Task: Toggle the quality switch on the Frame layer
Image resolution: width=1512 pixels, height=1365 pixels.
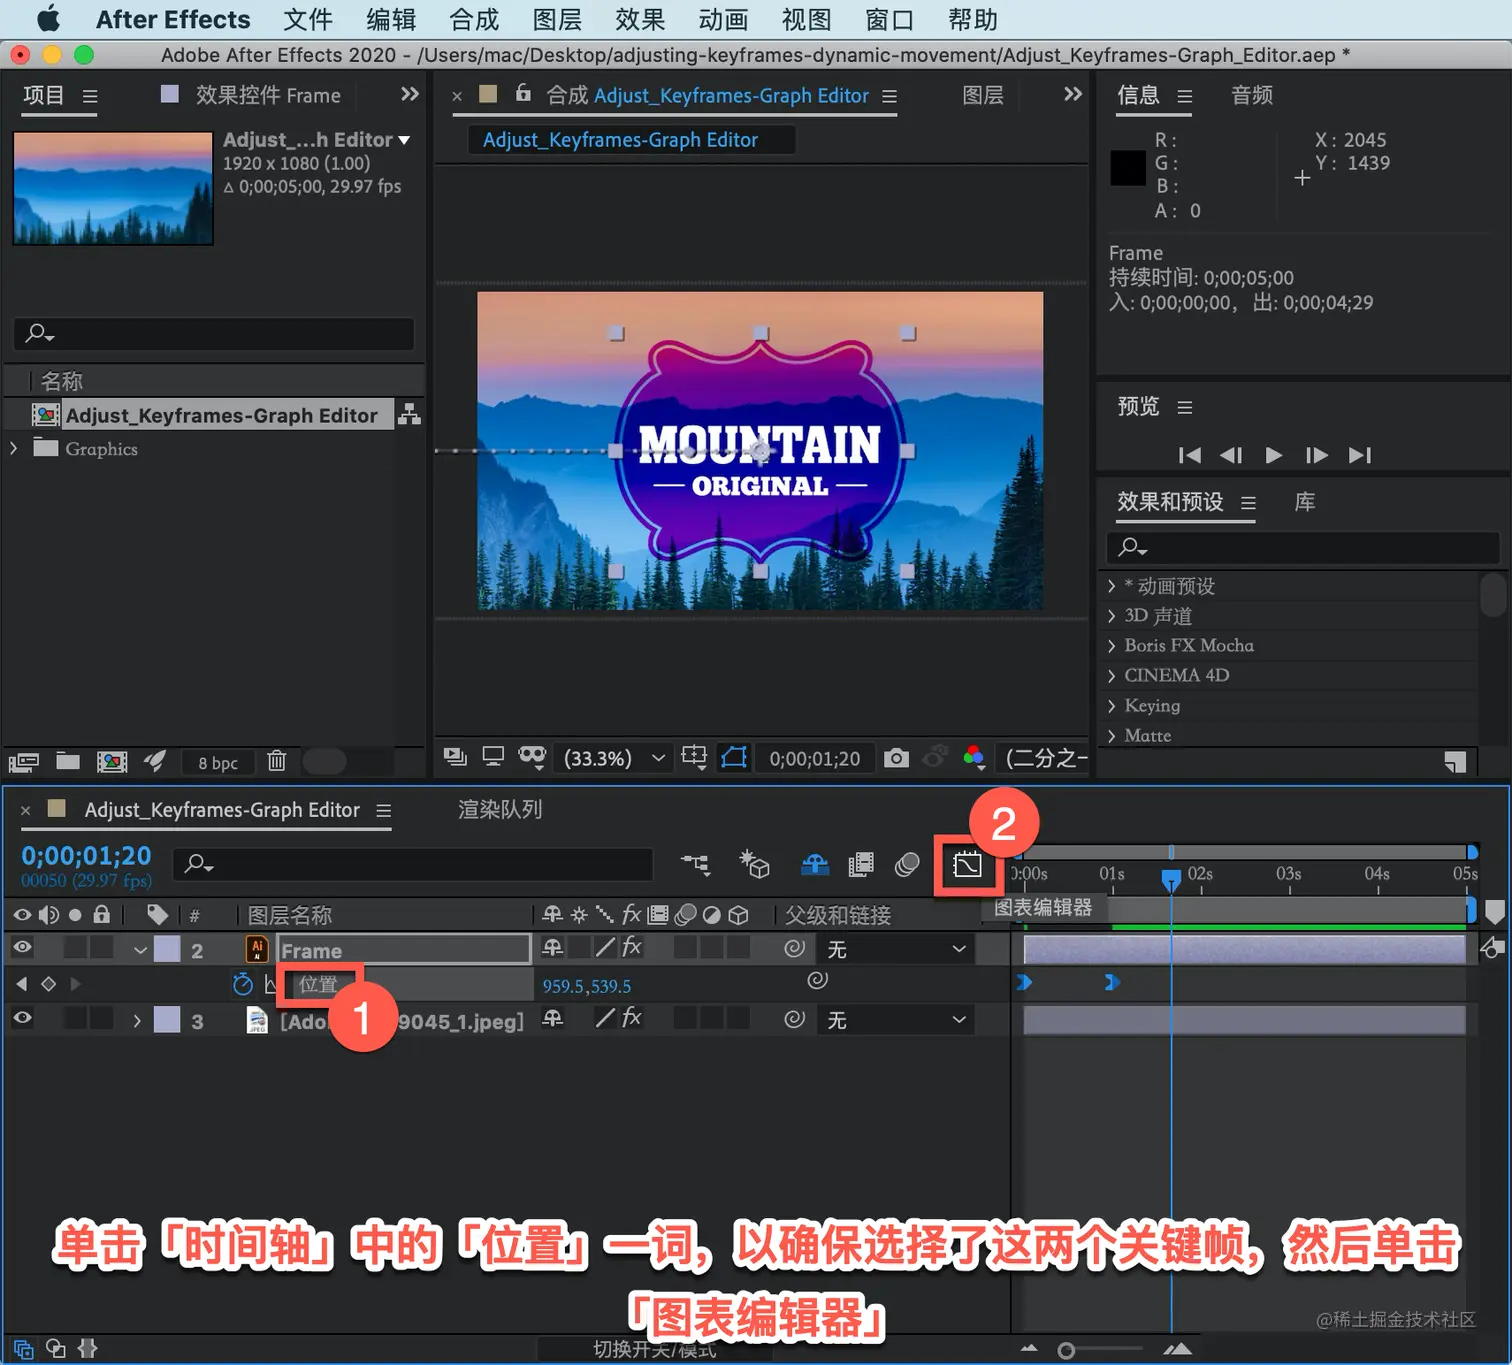Action: [605, 947]
